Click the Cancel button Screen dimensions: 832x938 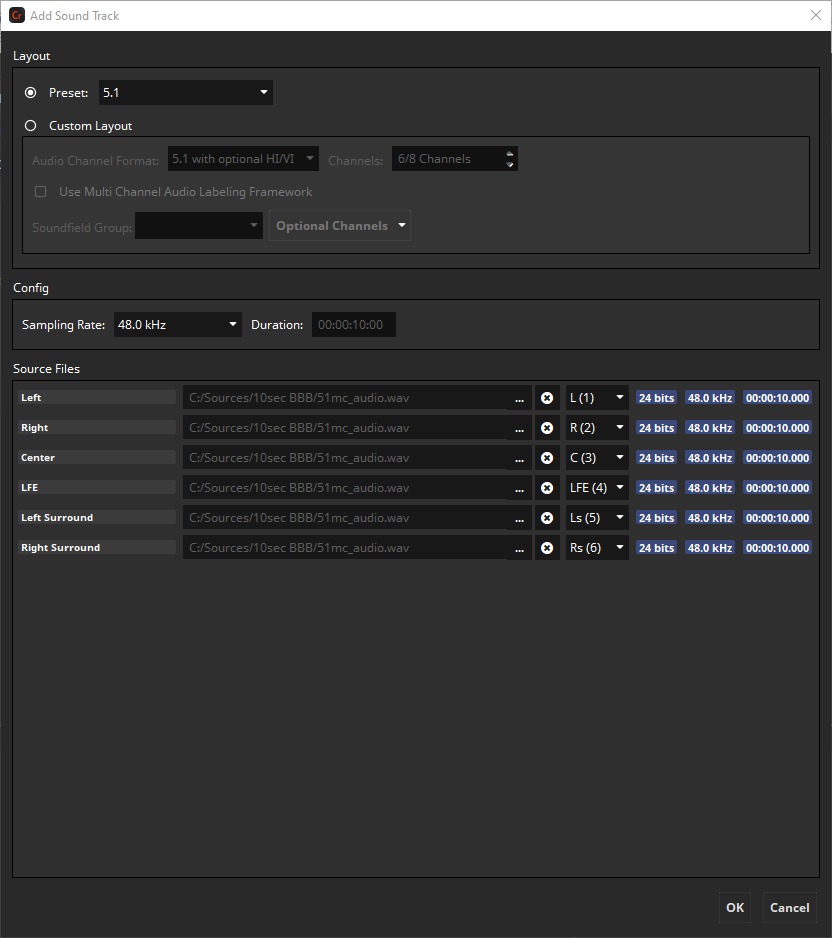(789, 908)
